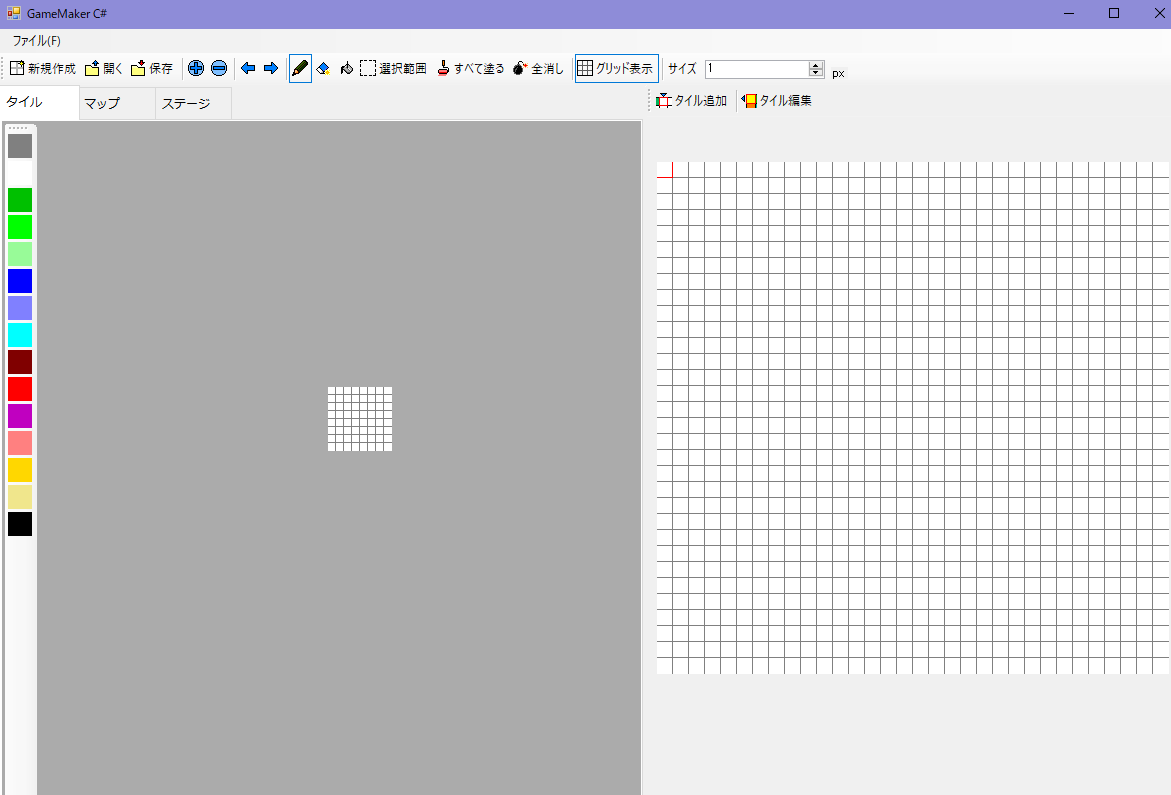Select the paint bucket fill tool

coord(347,69)
